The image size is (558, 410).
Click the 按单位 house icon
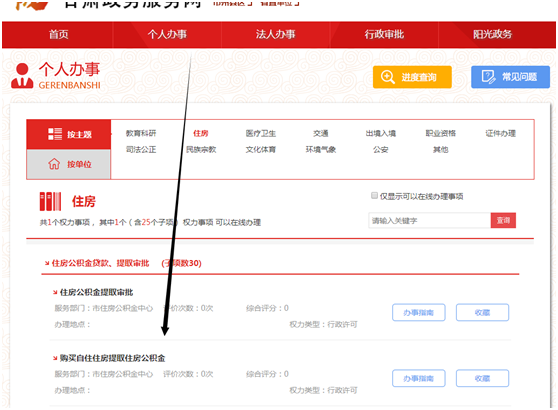tap(54, 164)
